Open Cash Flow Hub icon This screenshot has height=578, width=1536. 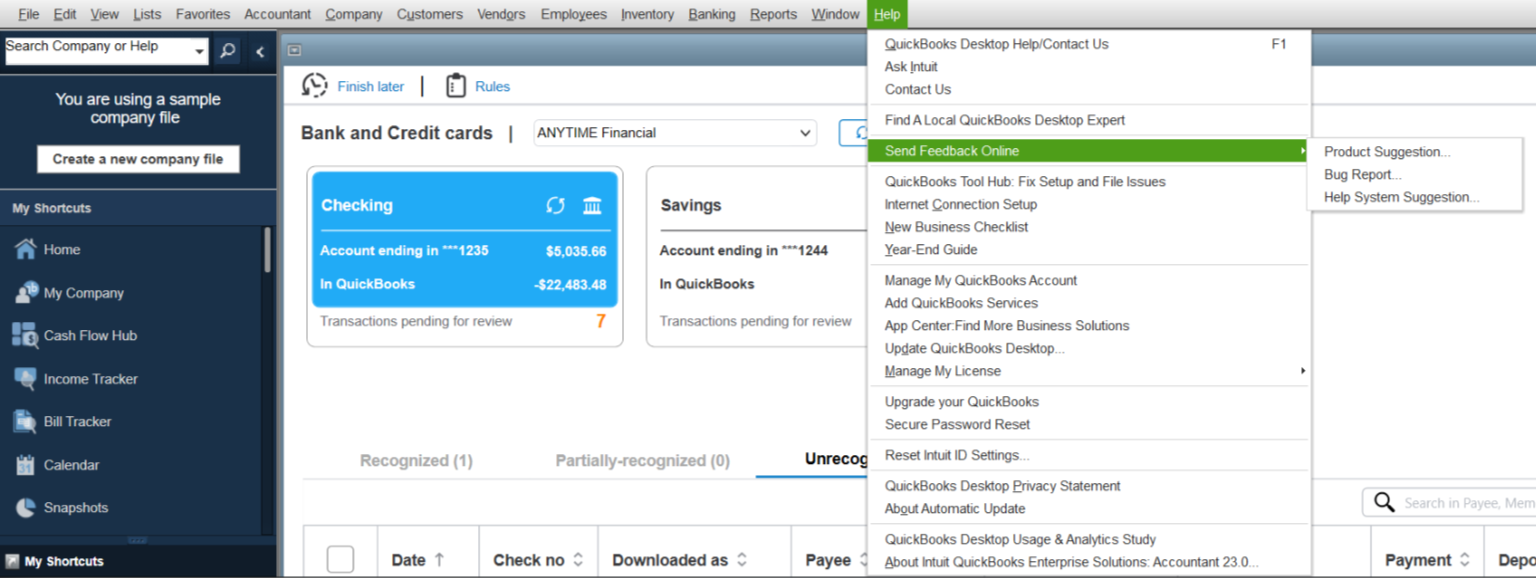[25, 335]
